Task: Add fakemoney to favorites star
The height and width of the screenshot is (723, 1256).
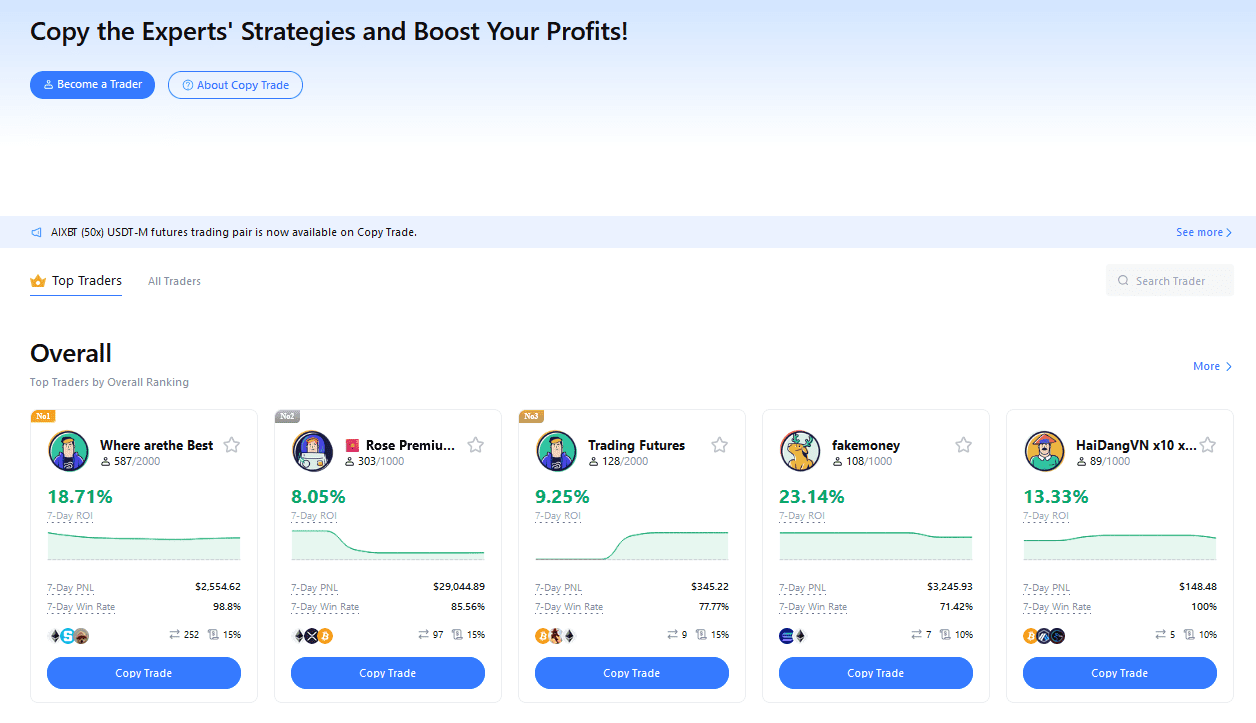Action: tap(963, 445)
